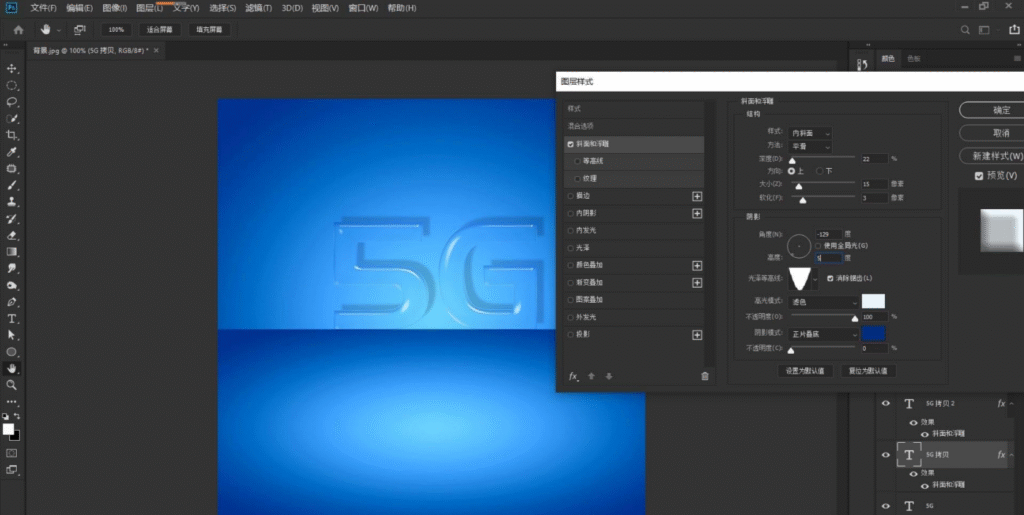1024x515 pixels.
Task: Switch to Swatches (色板) panel tab
Action: point(914,58)
